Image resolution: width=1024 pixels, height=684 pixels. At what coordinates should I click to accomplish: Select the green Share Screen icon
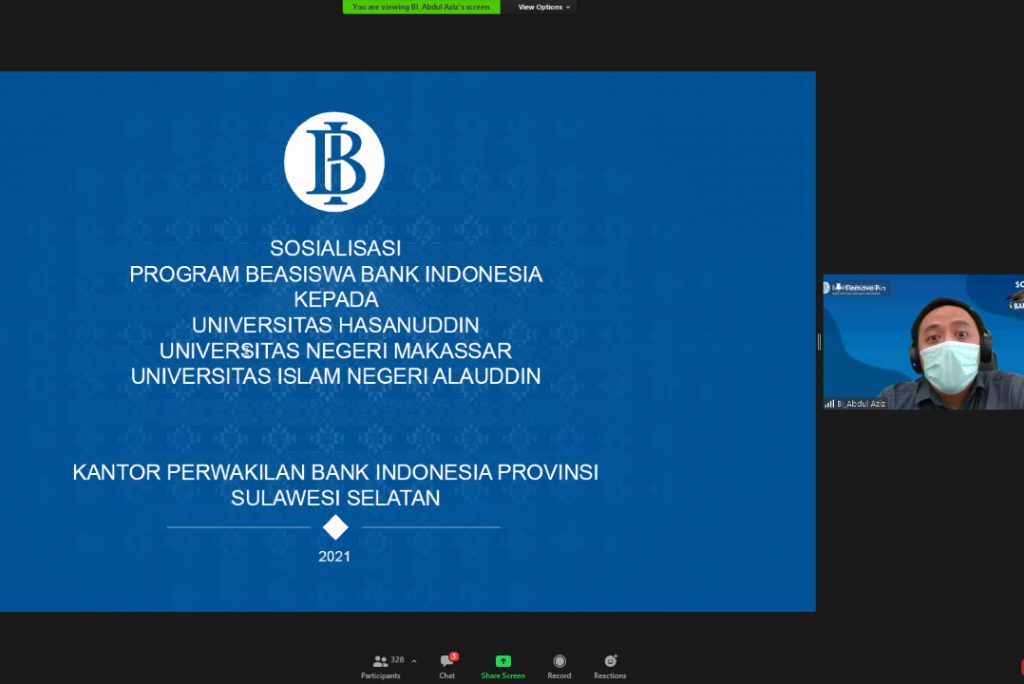tap(502, 660)
